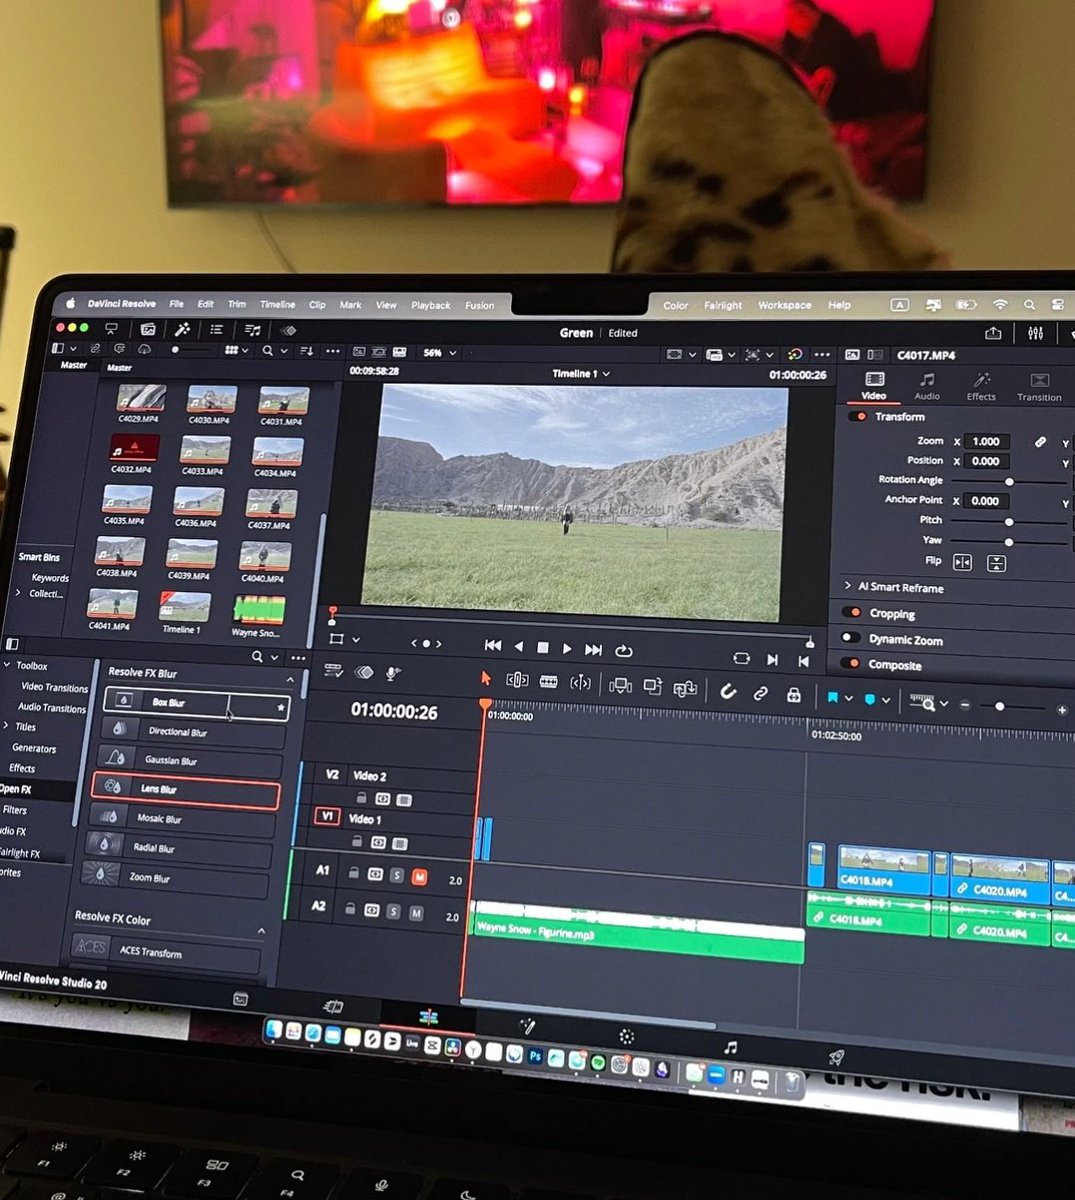Viewport: 1075px width, 1200px height.
Task: Select the arrow Selection Mode tool
Action: click(486, 679)
